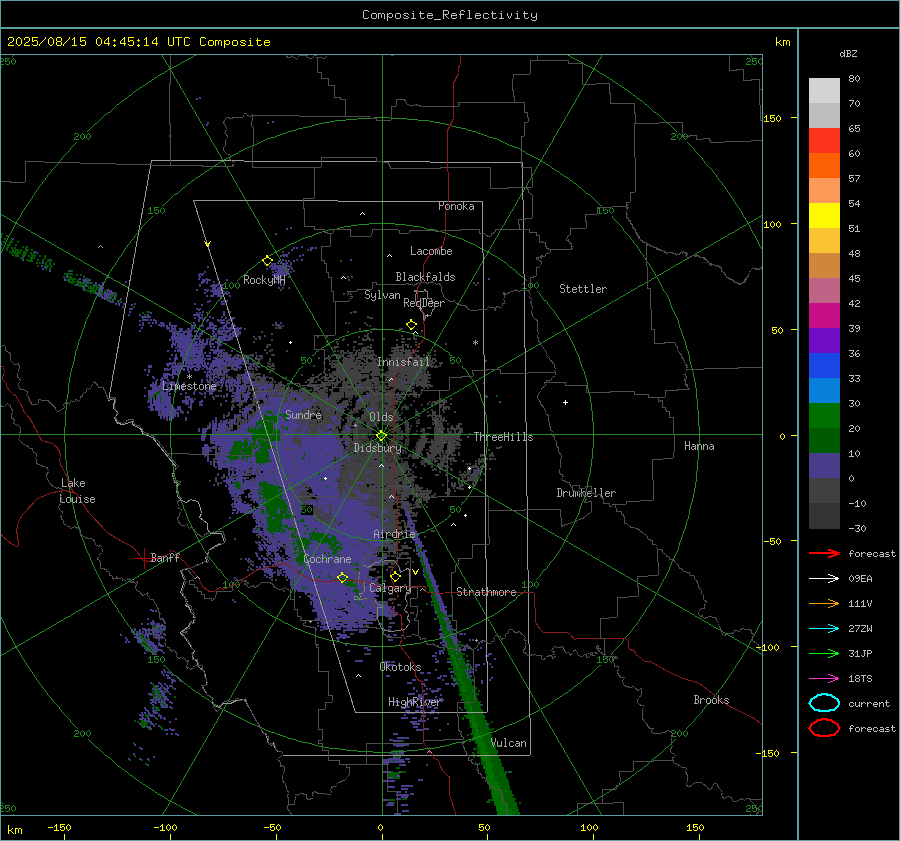Click the Drumheller town label
The image size is (900, 841).
click(586, 493)
